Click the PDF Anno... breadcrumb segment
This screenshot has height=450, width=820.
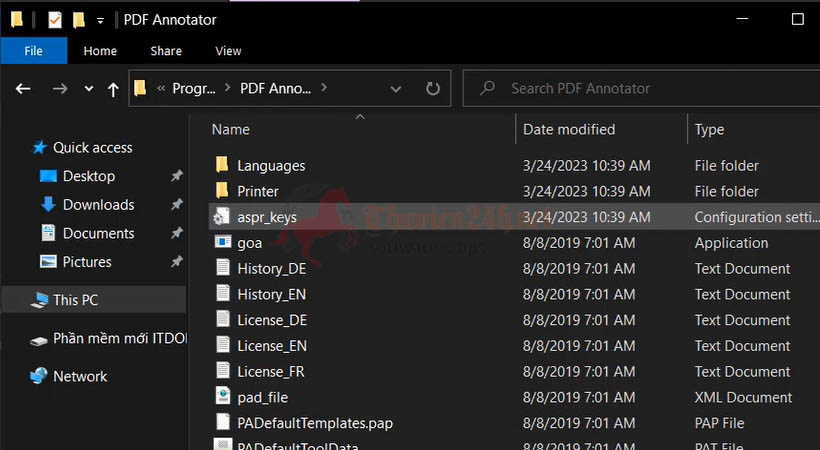tap(275, 88)
